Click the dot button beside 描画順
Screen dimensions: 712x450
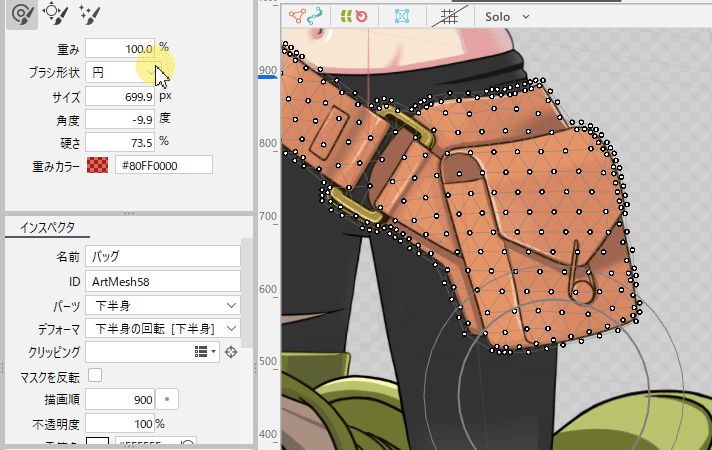click(x=167, y=399)
